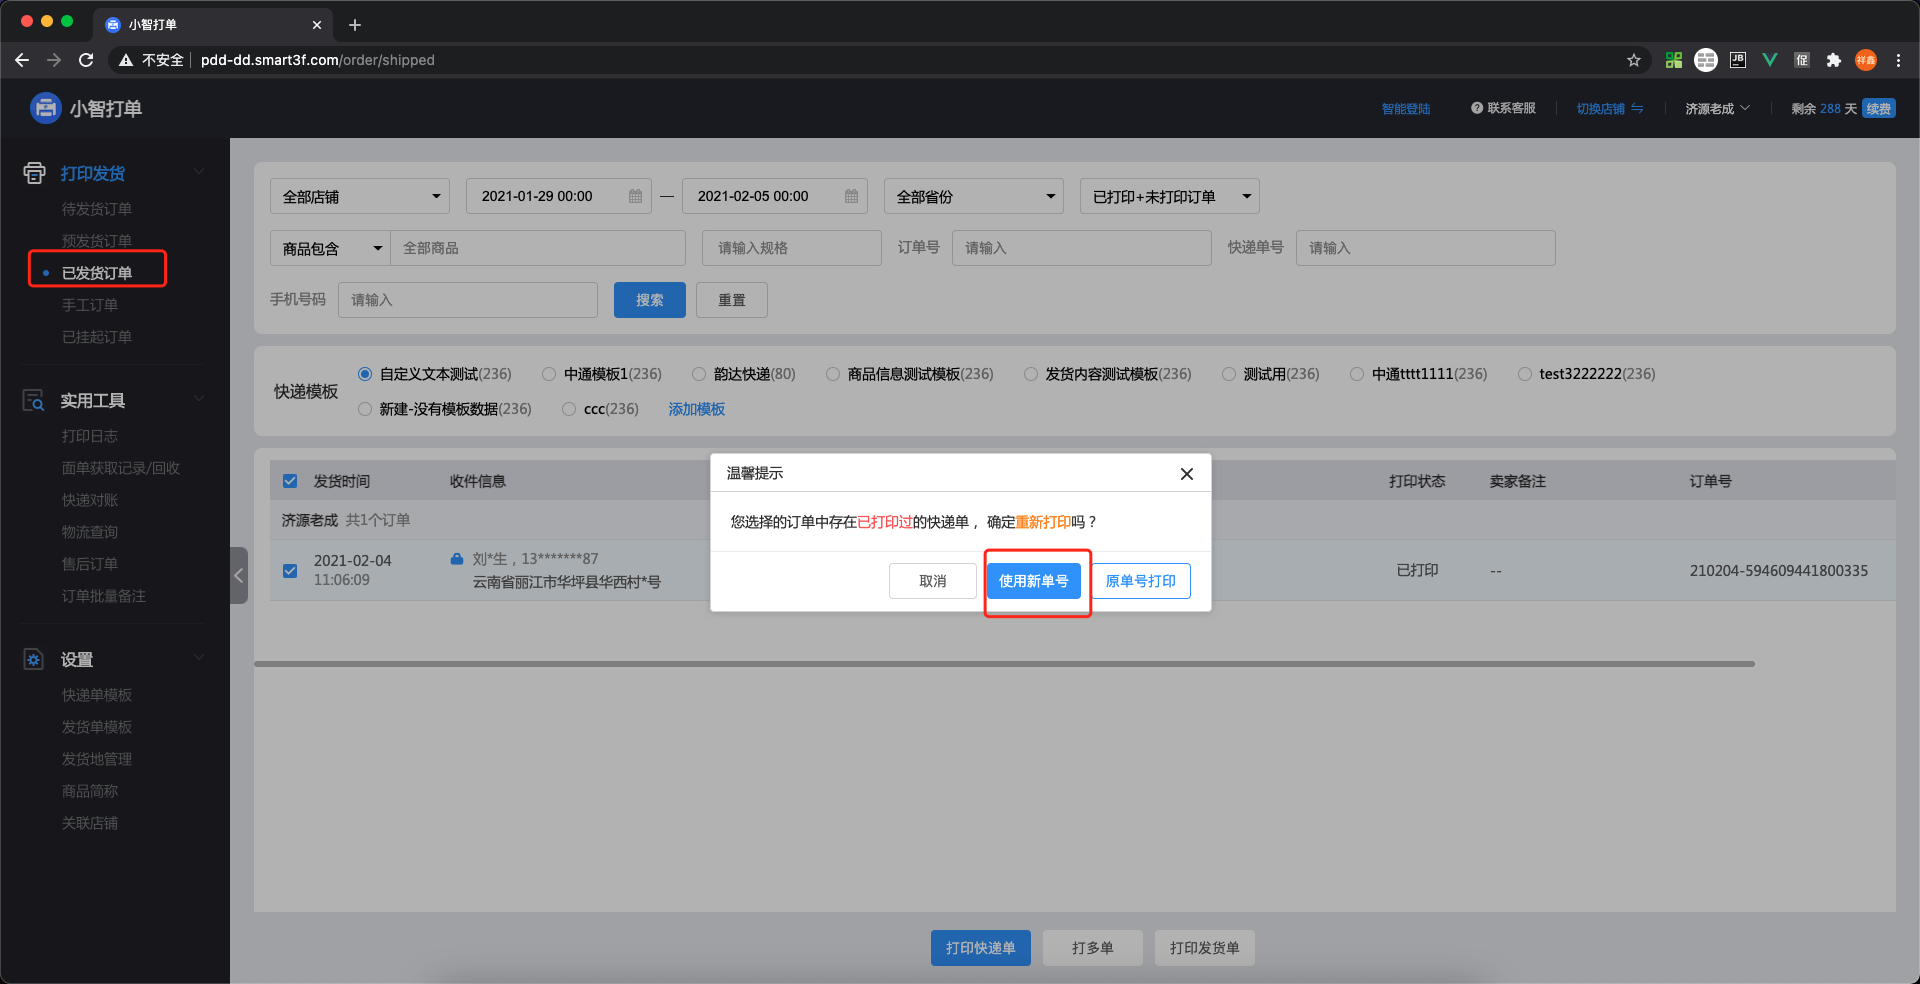Click the 联系客服 help icon in the header
Screen dimensions: 1920x984
(1476, 108)
